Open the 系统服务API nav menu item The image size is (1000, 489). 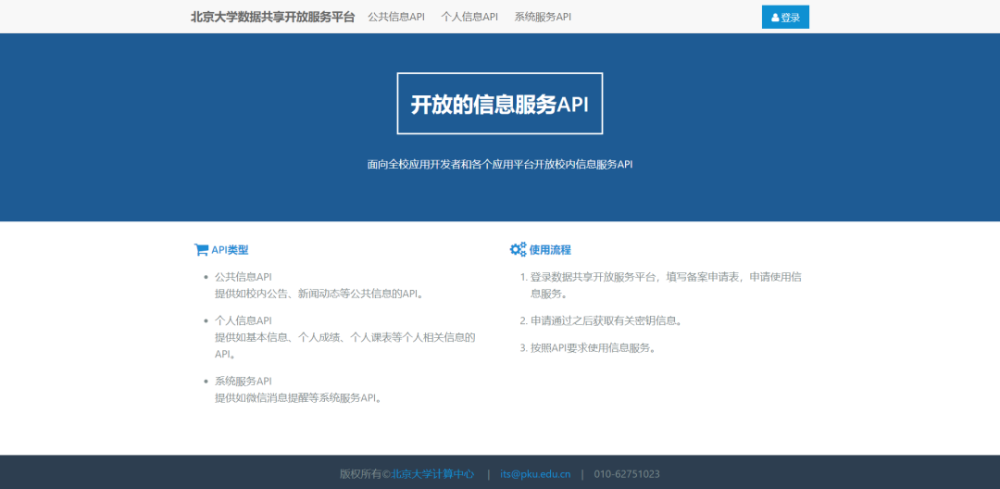coord(543,17)
